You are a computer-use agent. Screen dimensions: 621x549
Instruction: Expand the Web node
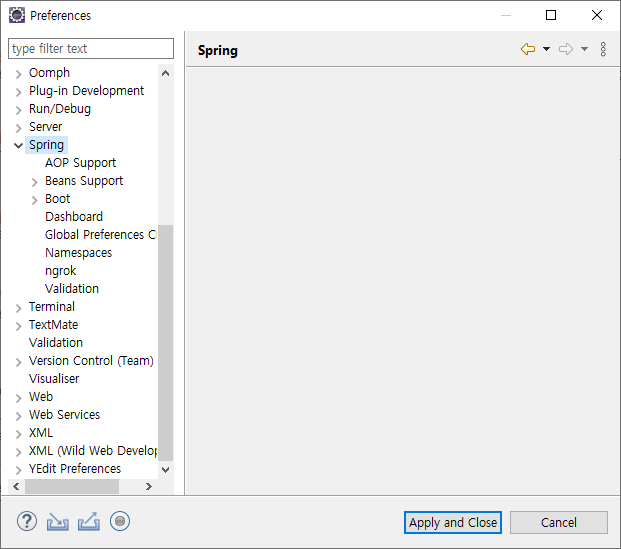[x=18, y=398]
